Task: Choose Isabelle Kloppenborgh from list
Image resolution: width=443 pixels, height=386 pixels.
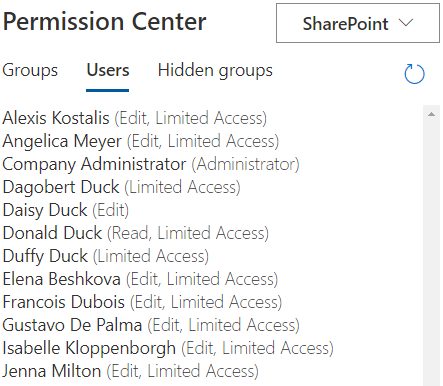Action: [168, 348]
